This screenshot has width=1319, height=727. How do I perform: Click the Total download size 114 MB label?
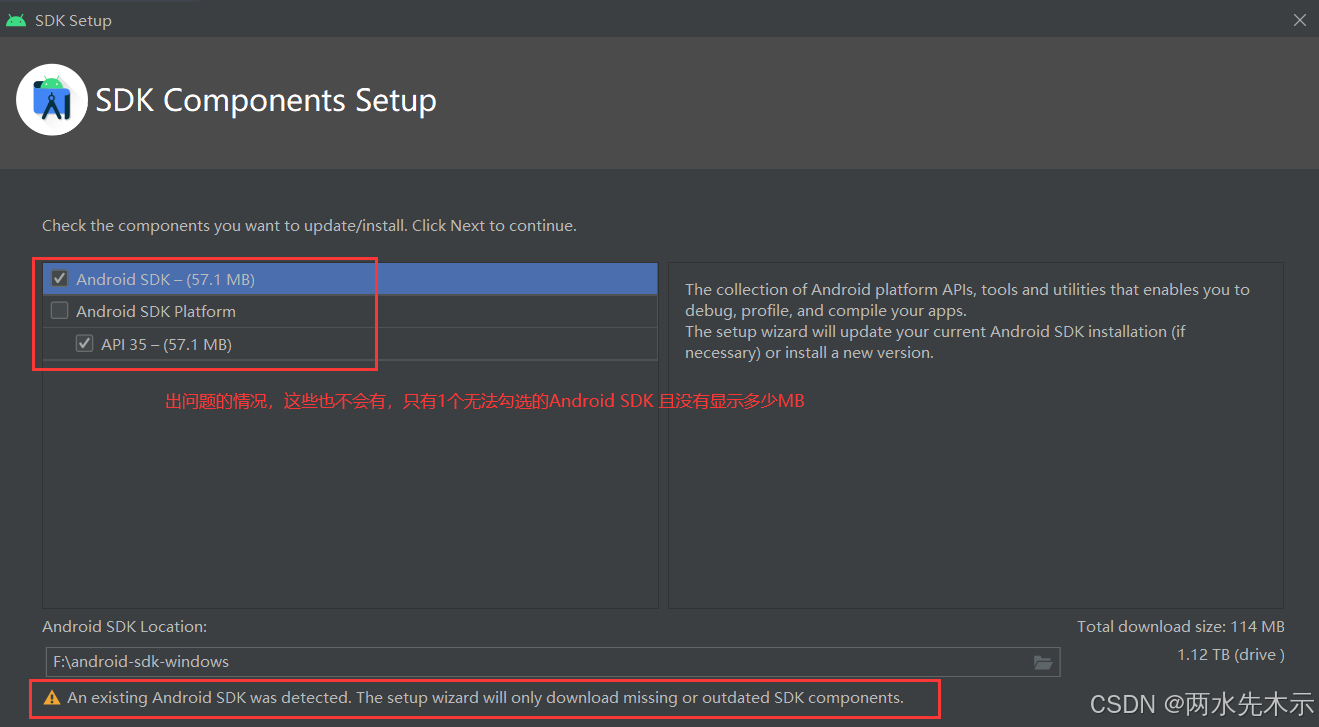point(1180,626)
